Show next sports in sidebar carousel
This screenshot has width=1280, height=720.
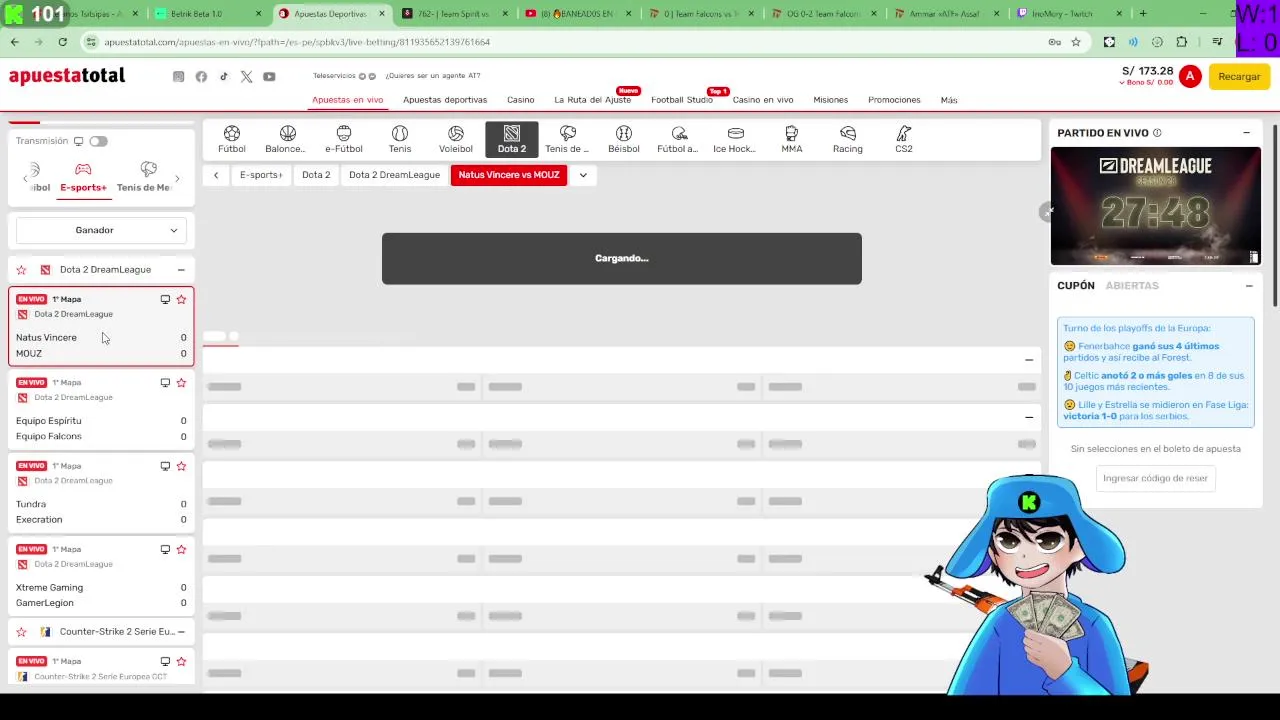coord(177,179)
